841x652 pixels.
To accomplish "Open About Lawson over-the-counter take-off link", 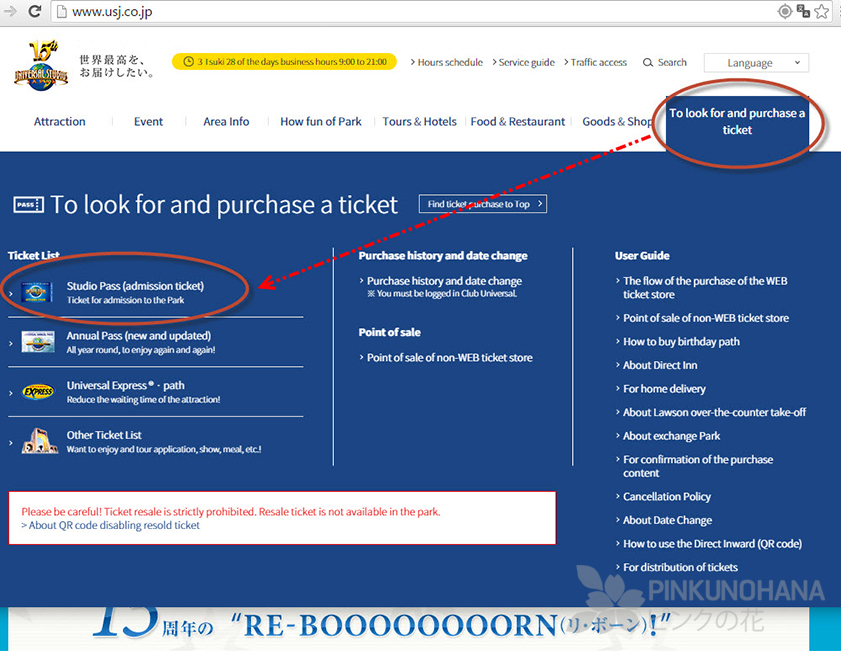I will pyautogui.click(x=714, y=412).
